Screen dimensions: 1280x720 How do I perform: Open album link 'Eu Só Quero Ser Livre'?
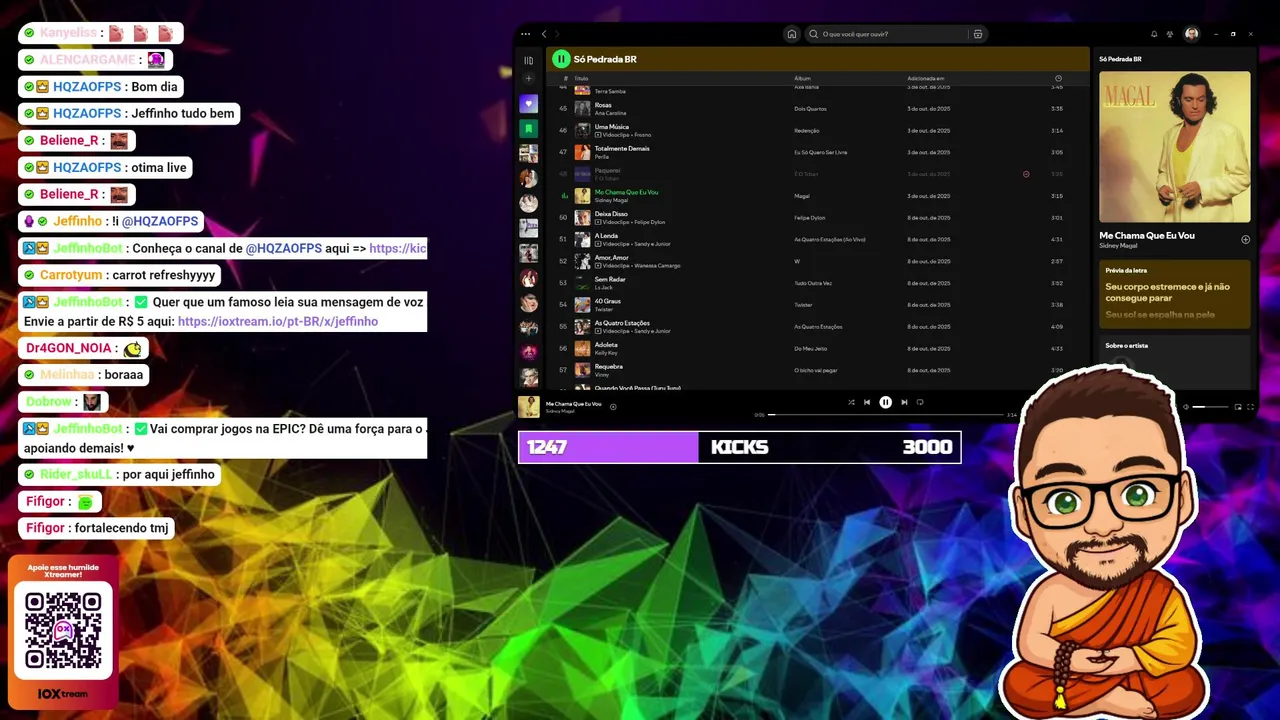click(820, 152)
